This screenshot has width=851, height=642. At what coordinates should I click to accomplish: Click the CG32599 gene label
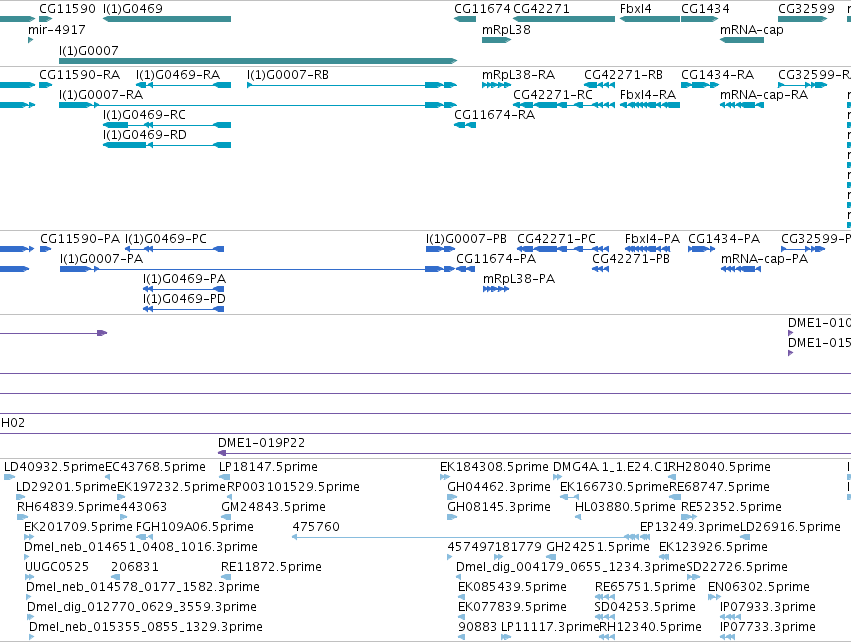pyautogui.click(x=806, y=9)
